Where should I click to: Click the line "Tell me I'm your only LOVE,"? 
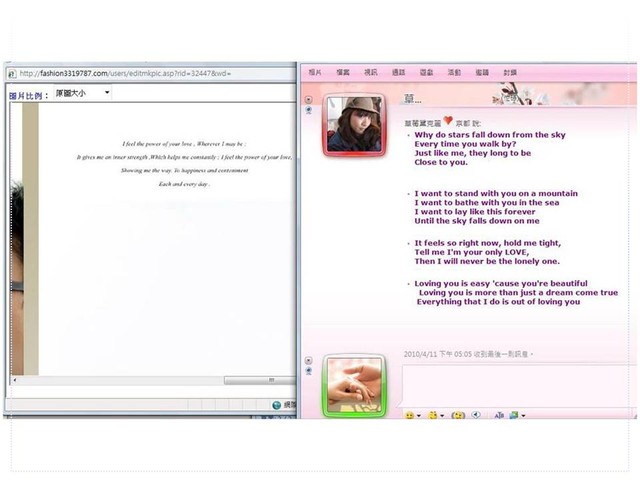[471, 252]
